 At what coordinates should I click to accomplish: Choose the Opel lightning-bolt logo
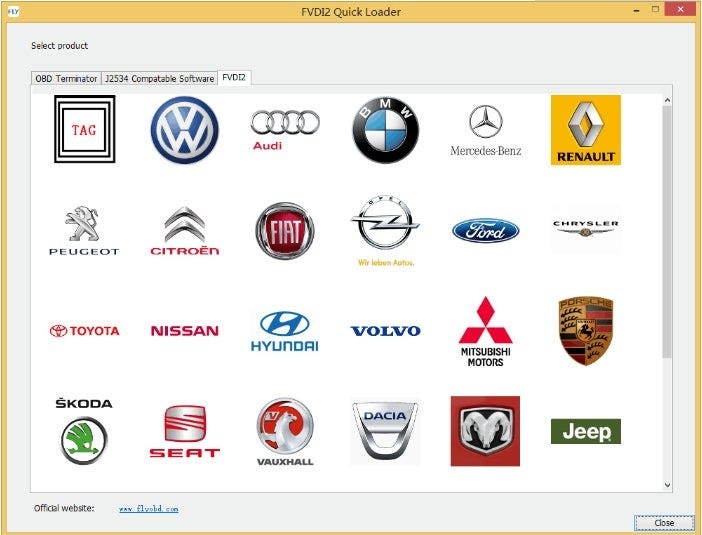pyautogui.click(x=385, y=231)
